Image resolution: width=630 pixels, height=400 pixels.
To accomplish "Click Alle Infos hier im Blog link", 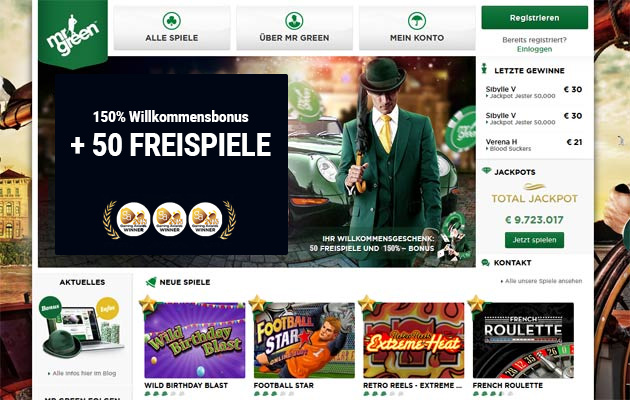I will (x=82, y=373).
